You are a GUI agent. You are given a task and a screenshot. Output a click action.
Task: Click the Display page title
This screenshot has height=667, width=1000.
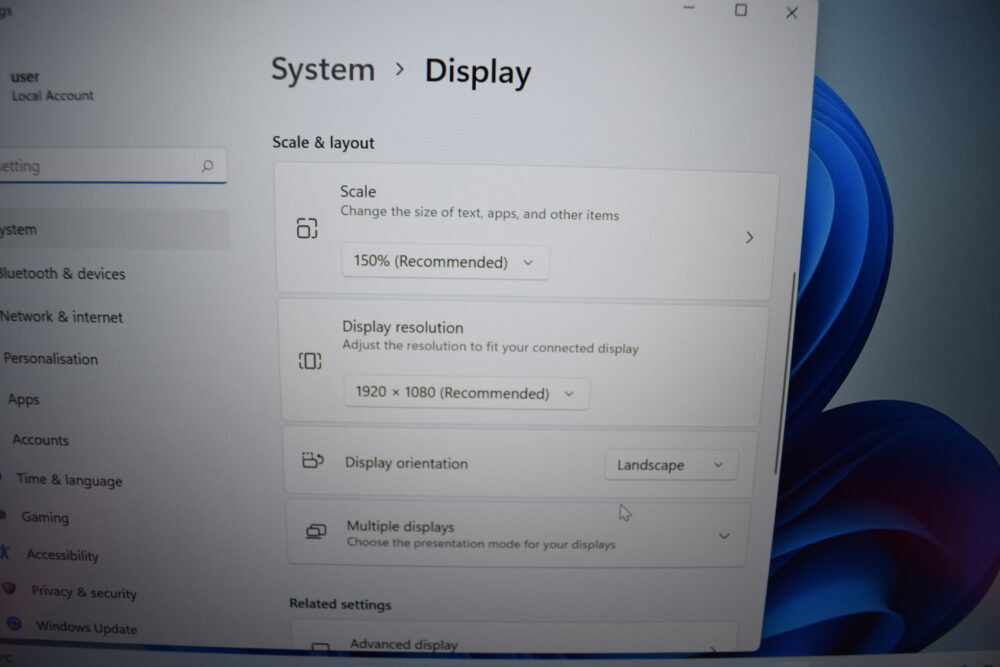pyautogui.click(x=478, y=72)
